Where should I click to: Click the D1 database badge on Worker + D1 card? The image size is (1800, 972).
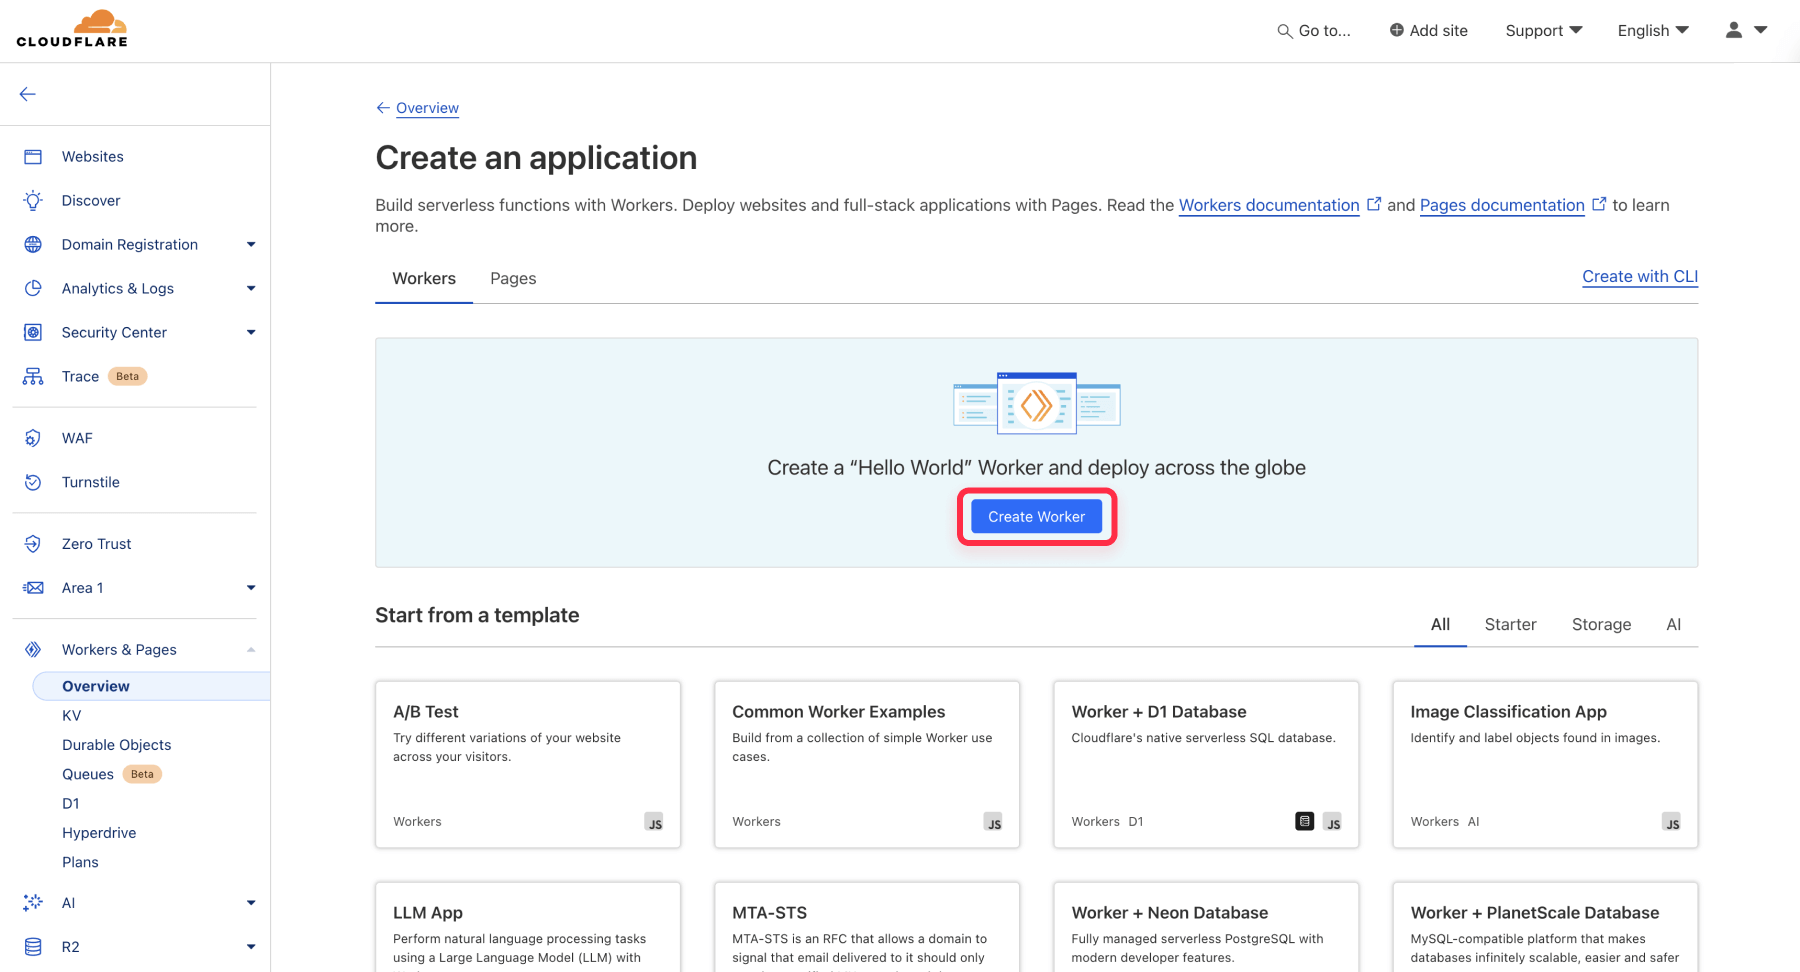coord(1305,822)
